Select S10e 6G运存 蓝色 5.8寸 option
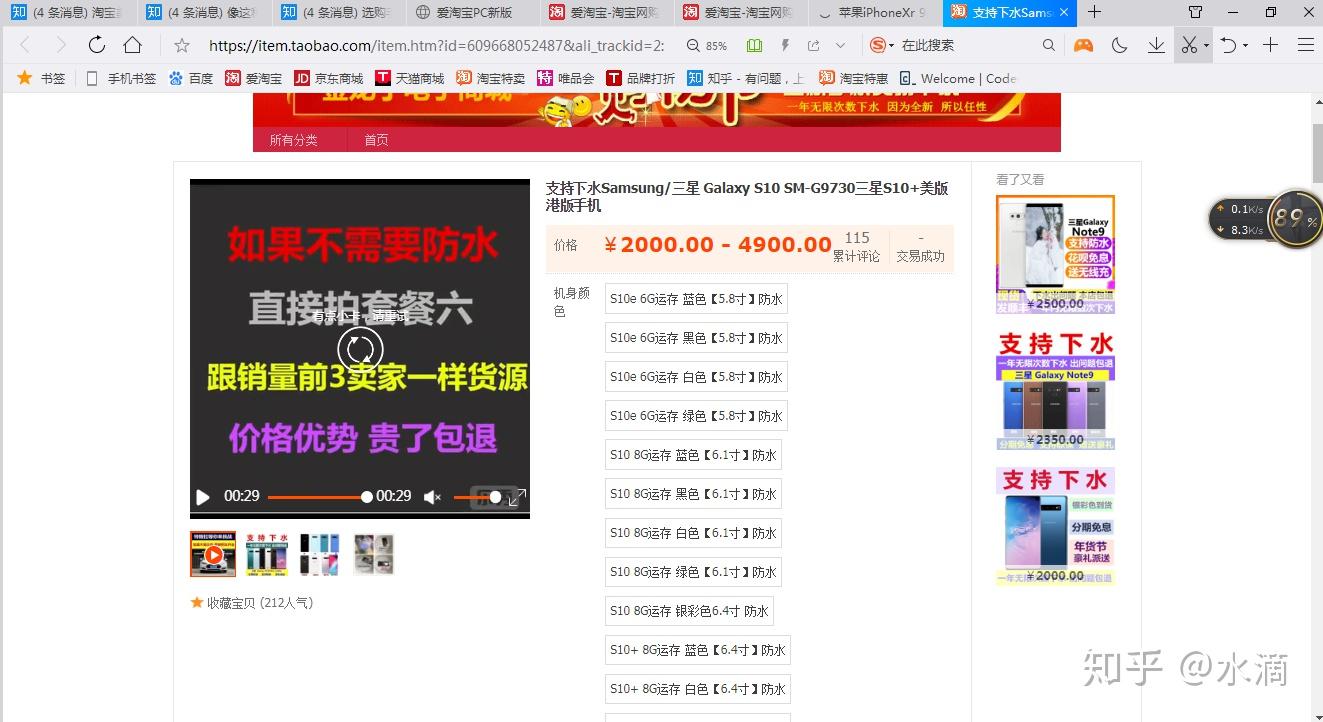1323x722 pixels. [696, 298]
